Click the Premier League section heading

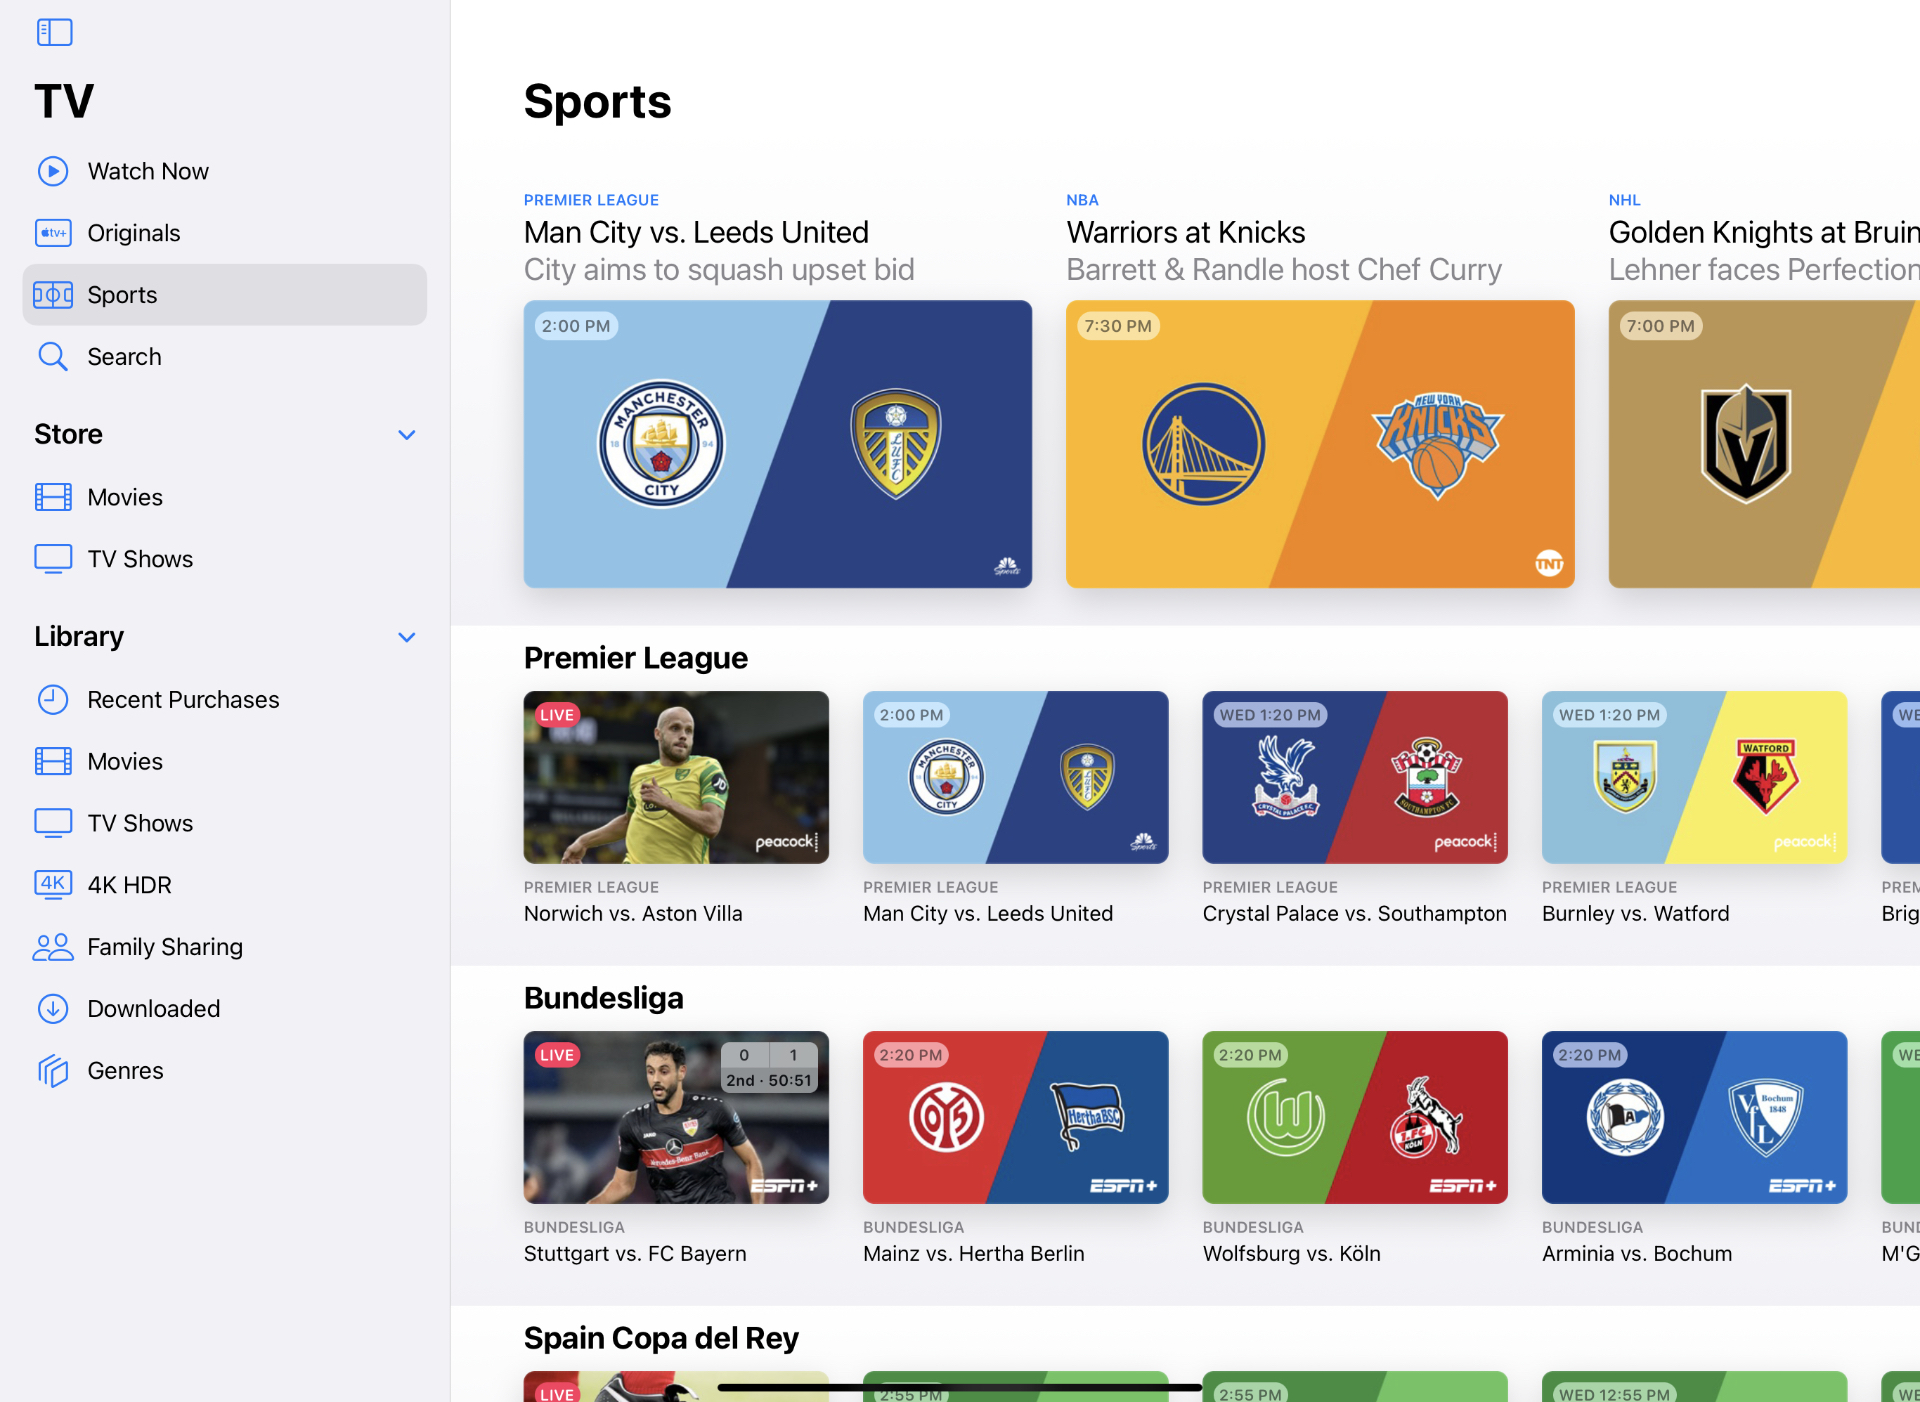point(635,658)
